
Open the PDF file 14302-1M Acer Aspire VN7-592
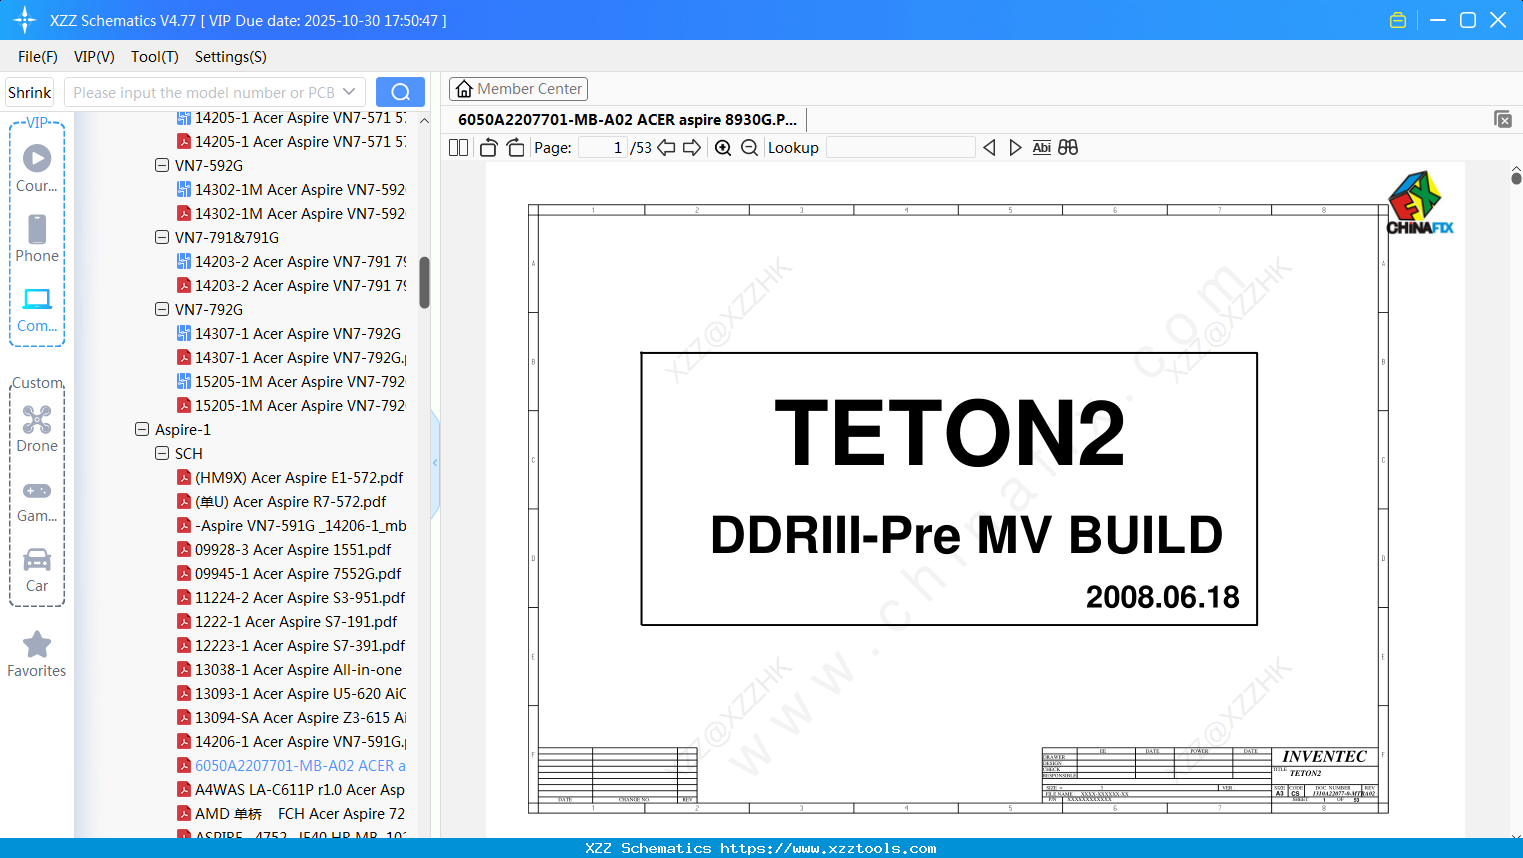291,214
